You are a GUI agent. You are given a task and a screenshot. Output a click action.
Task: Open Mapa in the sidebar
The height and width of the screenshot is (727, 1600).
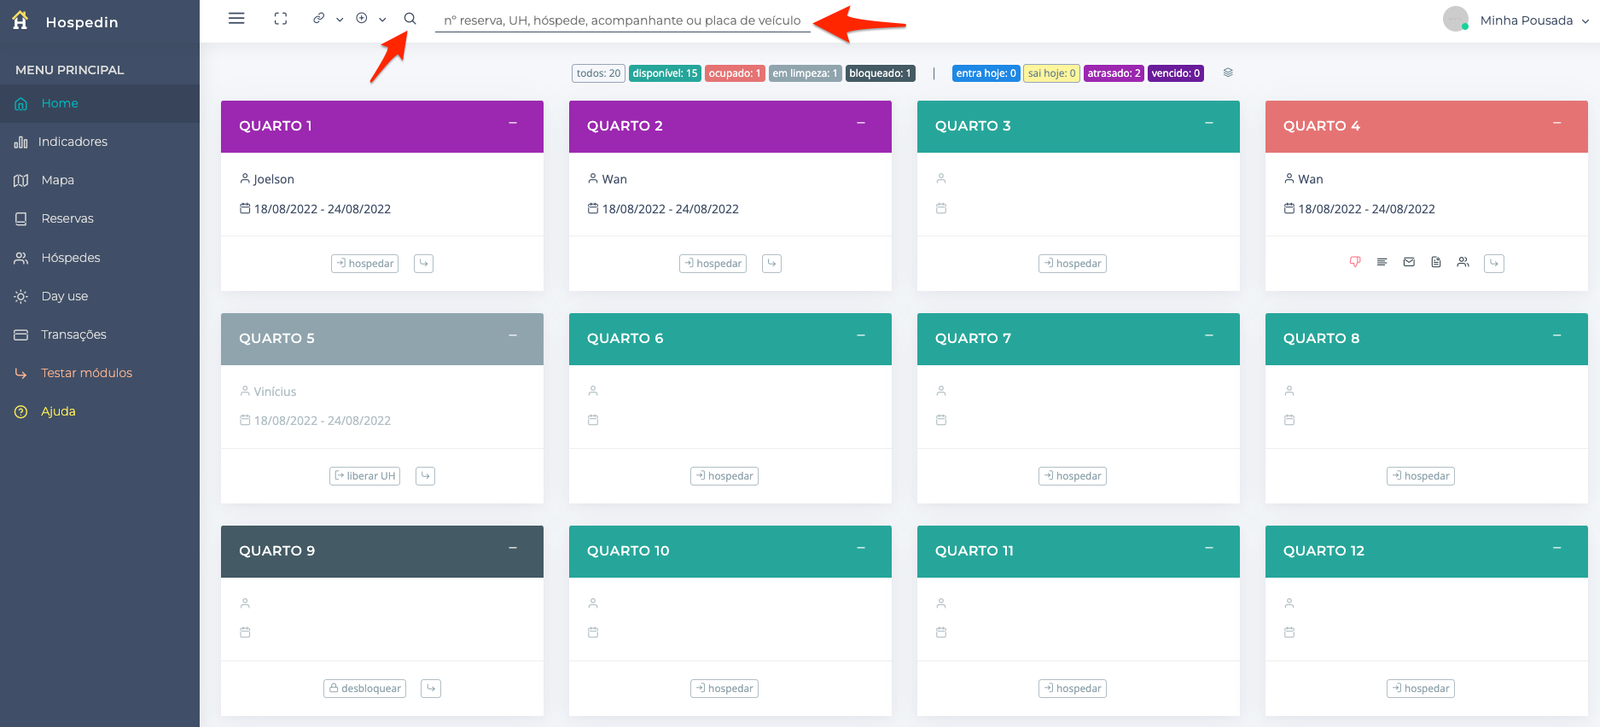coord(100,180)
